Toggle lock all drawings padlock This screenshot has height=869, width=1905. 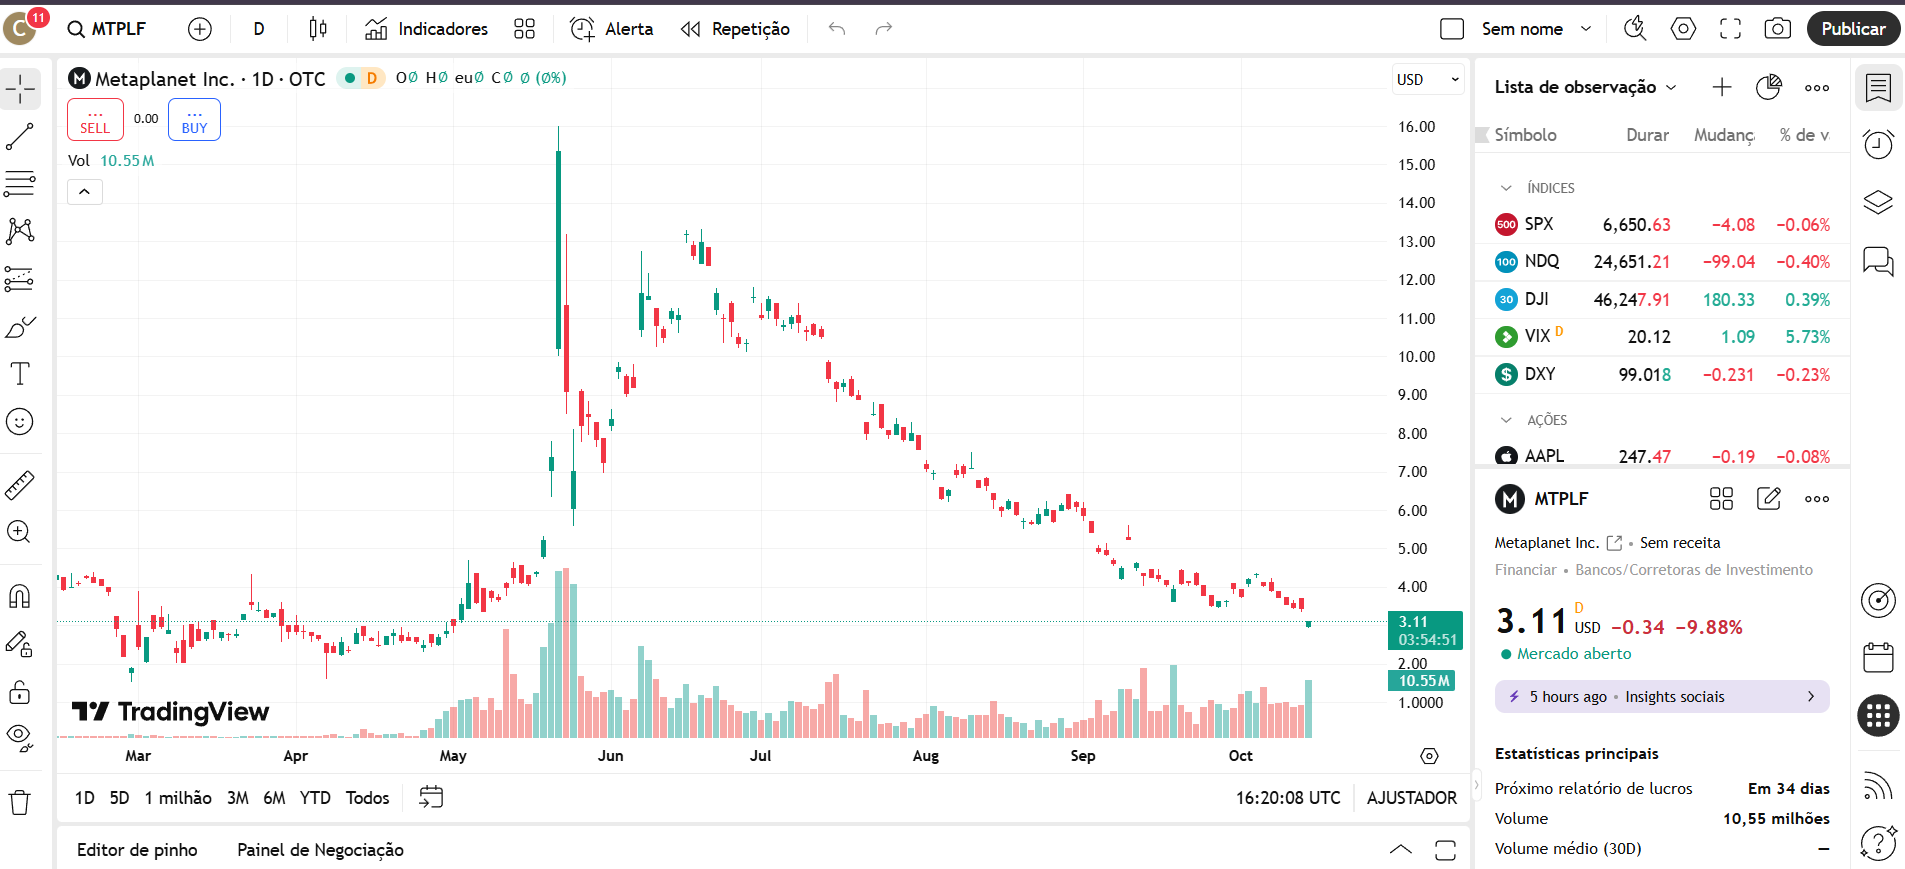[20, 692]
